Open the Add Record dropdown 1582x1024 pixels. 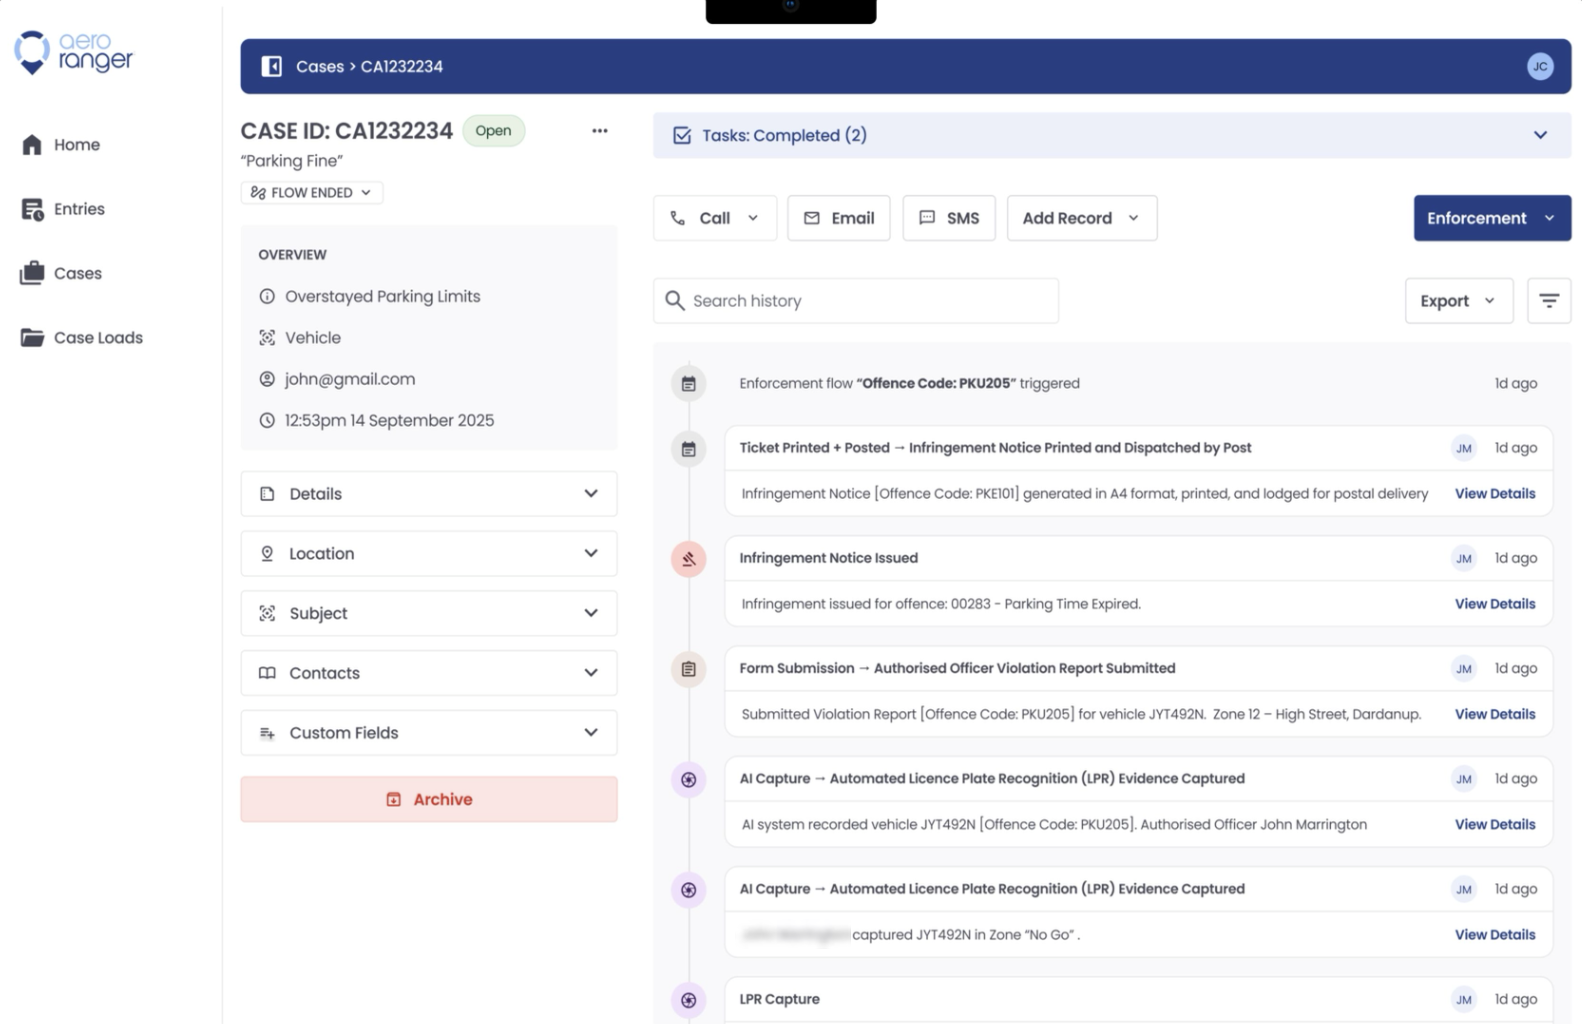coord(1082,218)
